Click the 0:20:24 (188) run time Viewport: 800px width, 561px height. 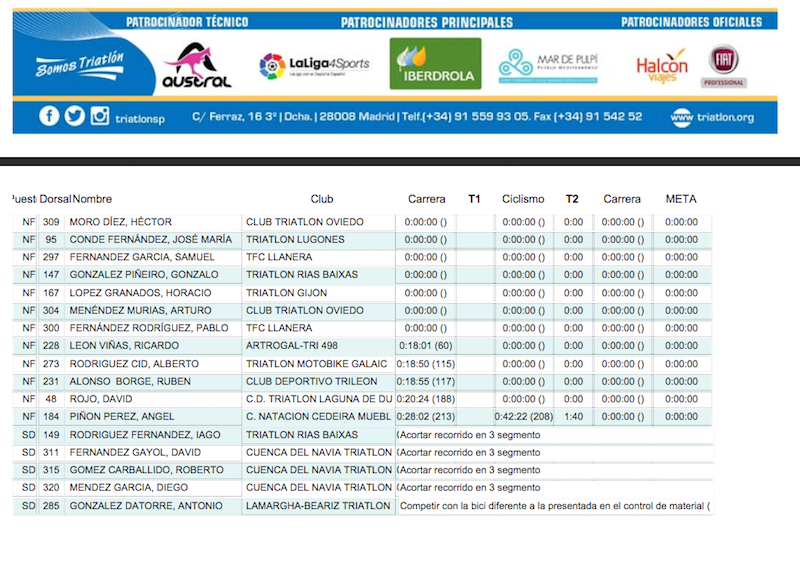pos(426,399)
